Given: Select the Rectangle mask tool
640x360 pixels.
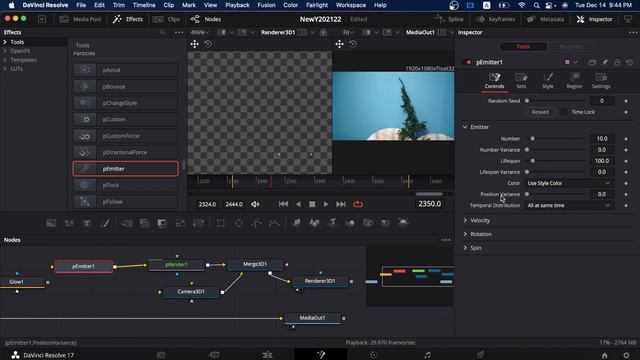Looking at the screenshot, I should coord(221,223).
